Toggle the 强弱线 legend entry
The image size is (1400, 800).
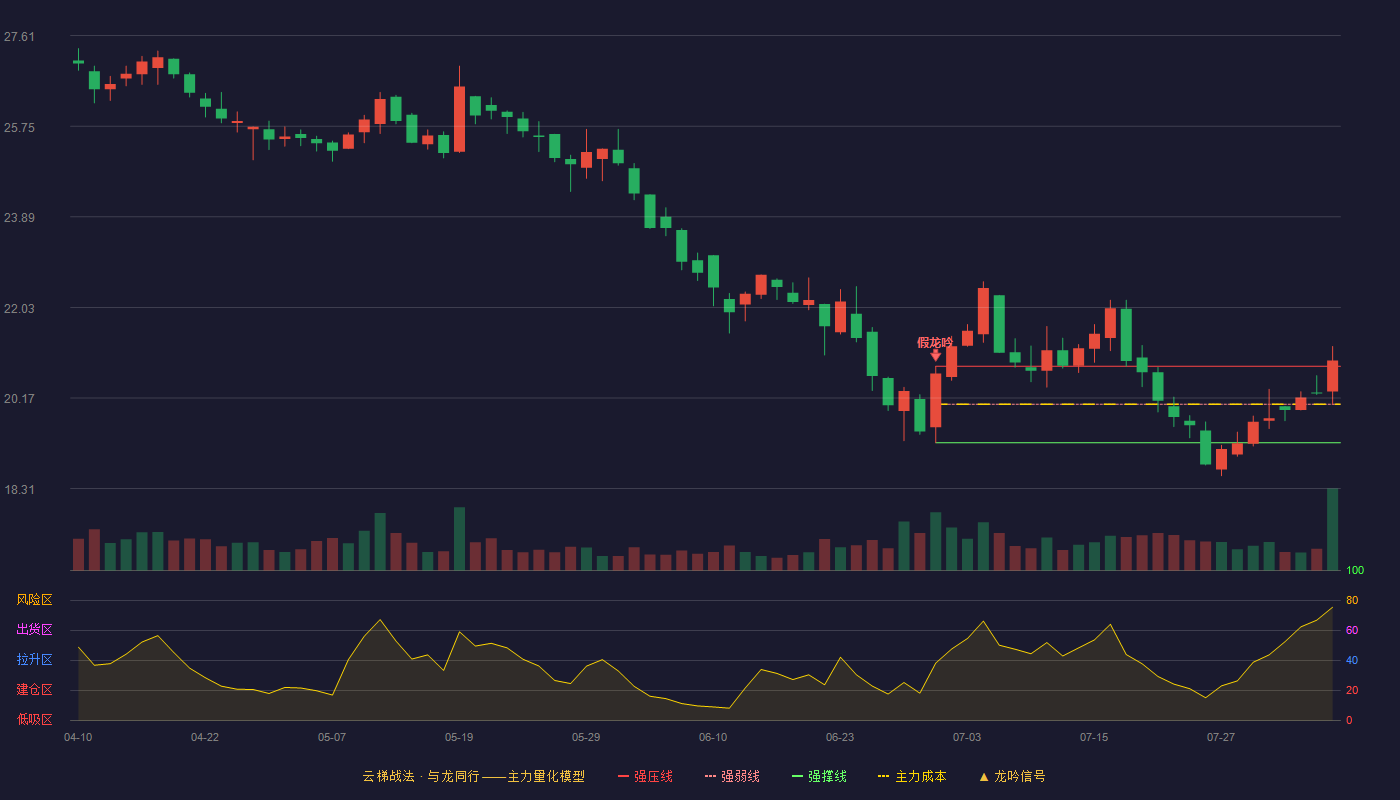pyautogui.click(x=732, y=776)
